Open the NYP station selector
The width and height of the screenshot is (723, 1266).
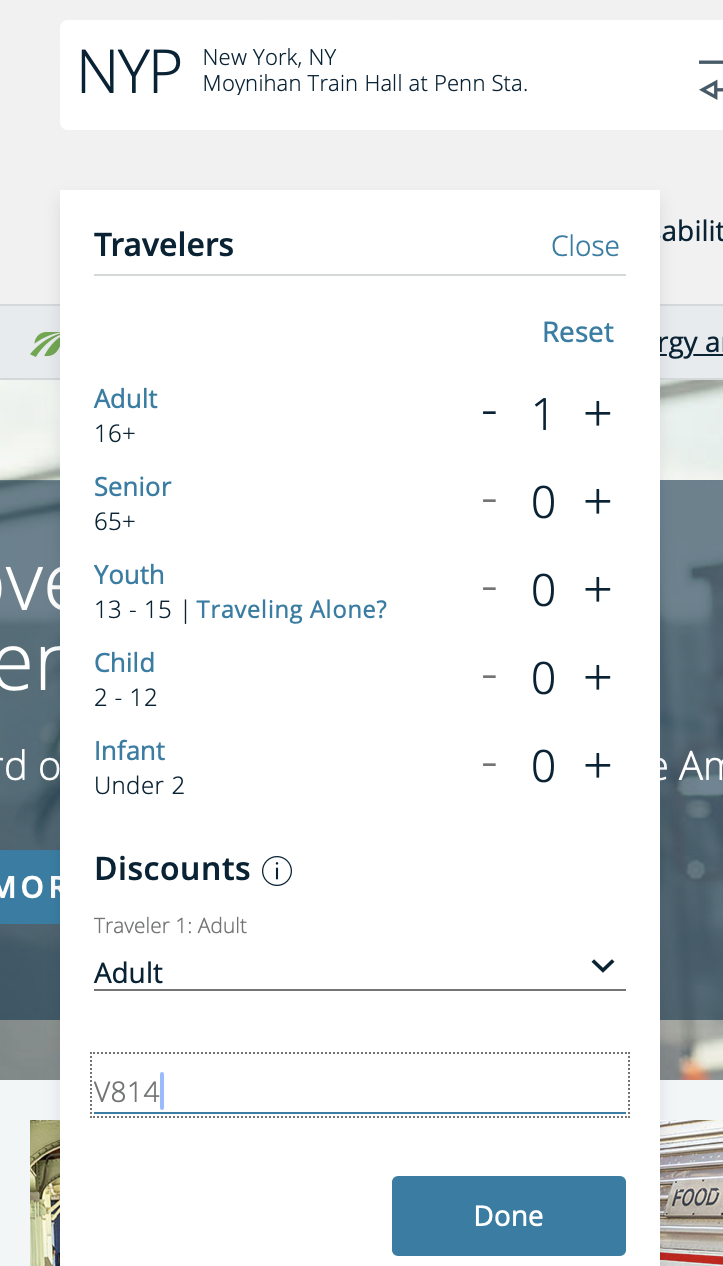click(130, 71)
